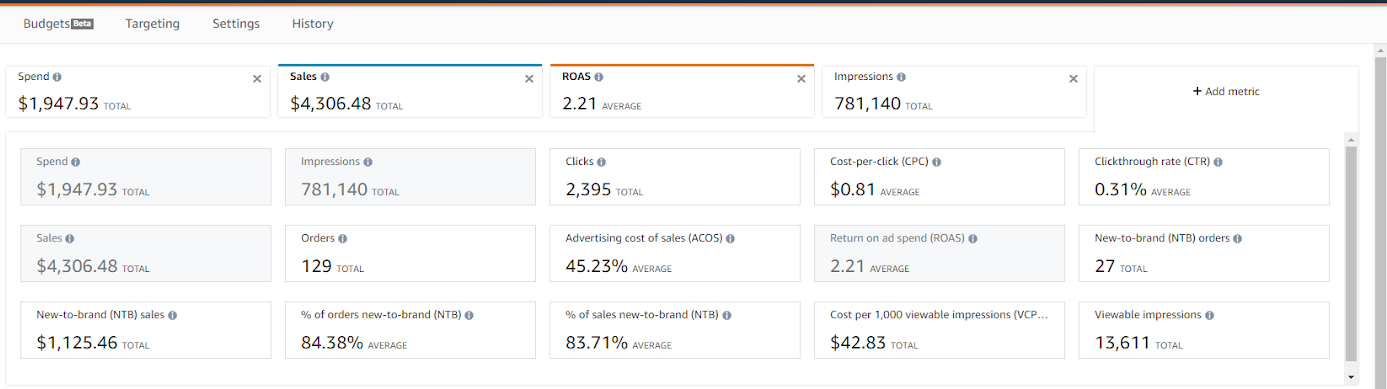Click info icon next to top Impressions metric
The width and height of the screenshot is (1387, 389).
(x=902, y=77)
